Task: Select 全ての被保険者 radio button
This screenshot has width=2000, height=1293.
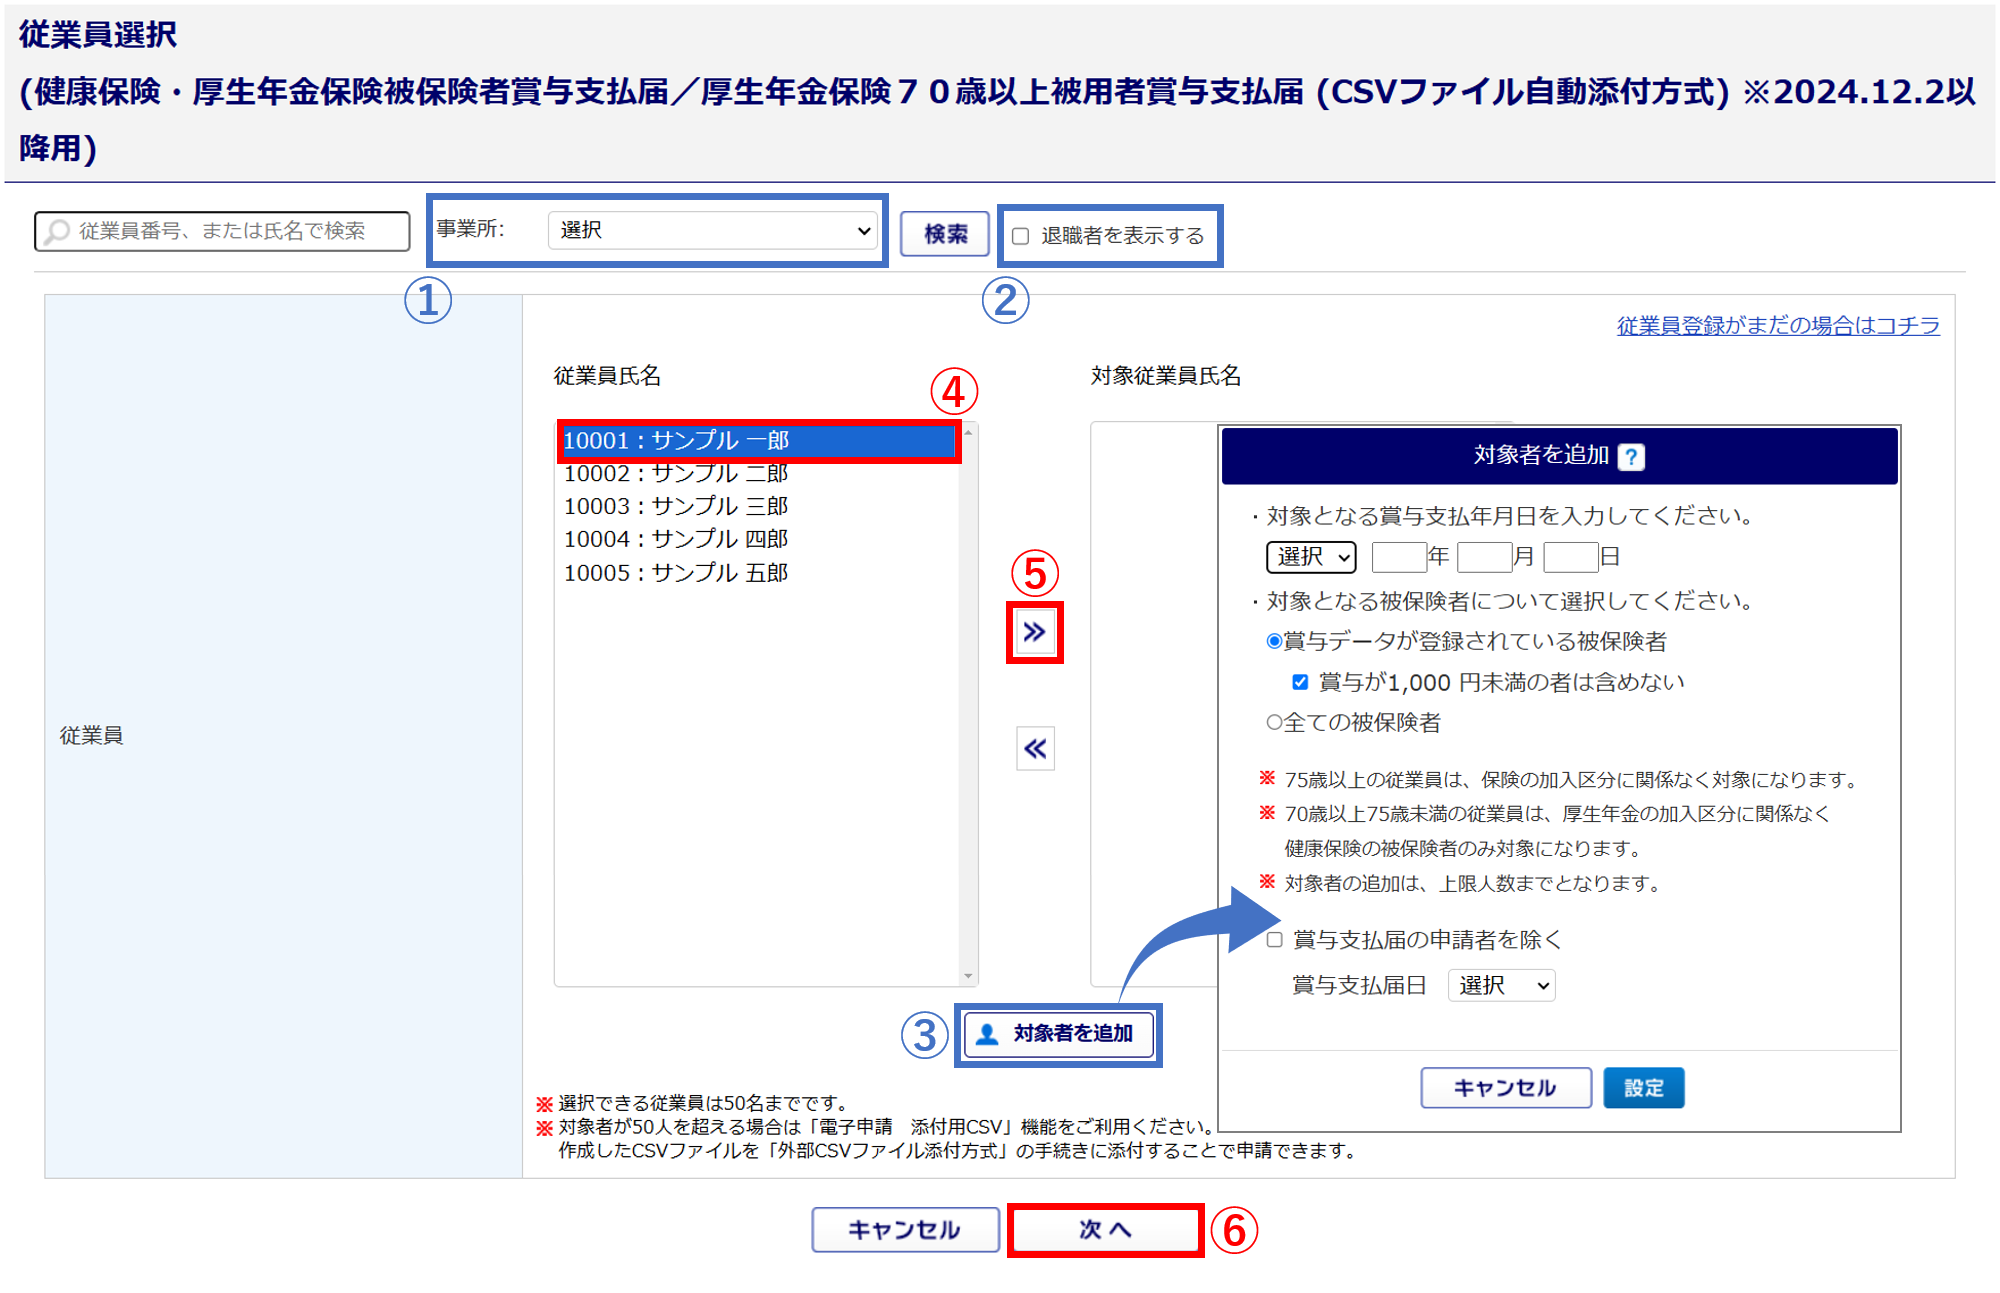Action: click(1274, 722)
